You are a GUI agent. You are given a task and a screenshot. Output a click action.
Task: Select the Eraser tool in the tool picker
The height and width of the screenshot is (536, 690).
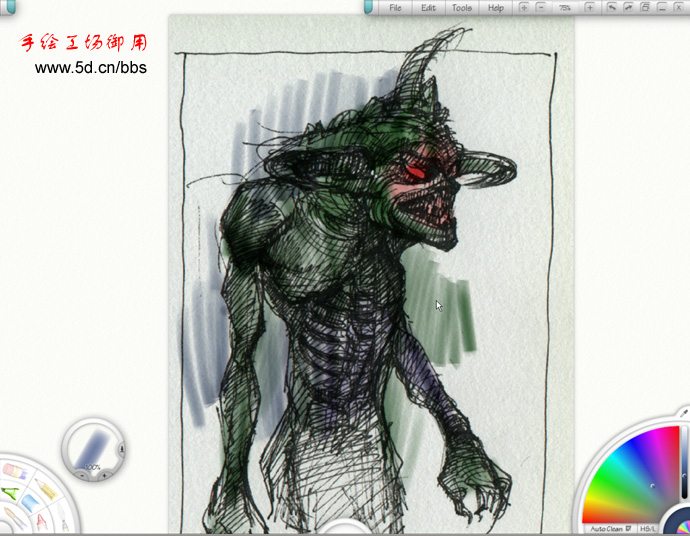pyautogui.click(x=15, y=472)
